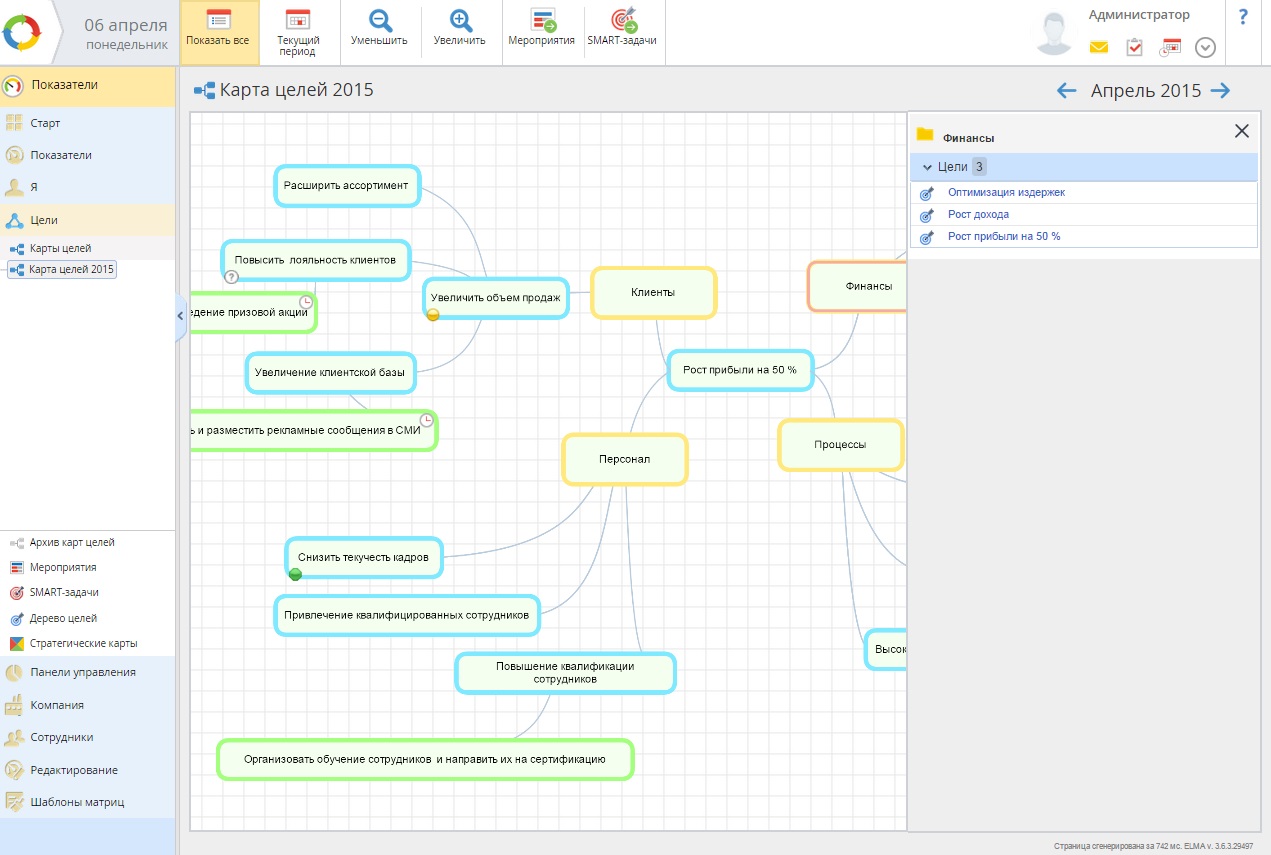Open the tasks clipboard icon

[x=1134, y=47]
